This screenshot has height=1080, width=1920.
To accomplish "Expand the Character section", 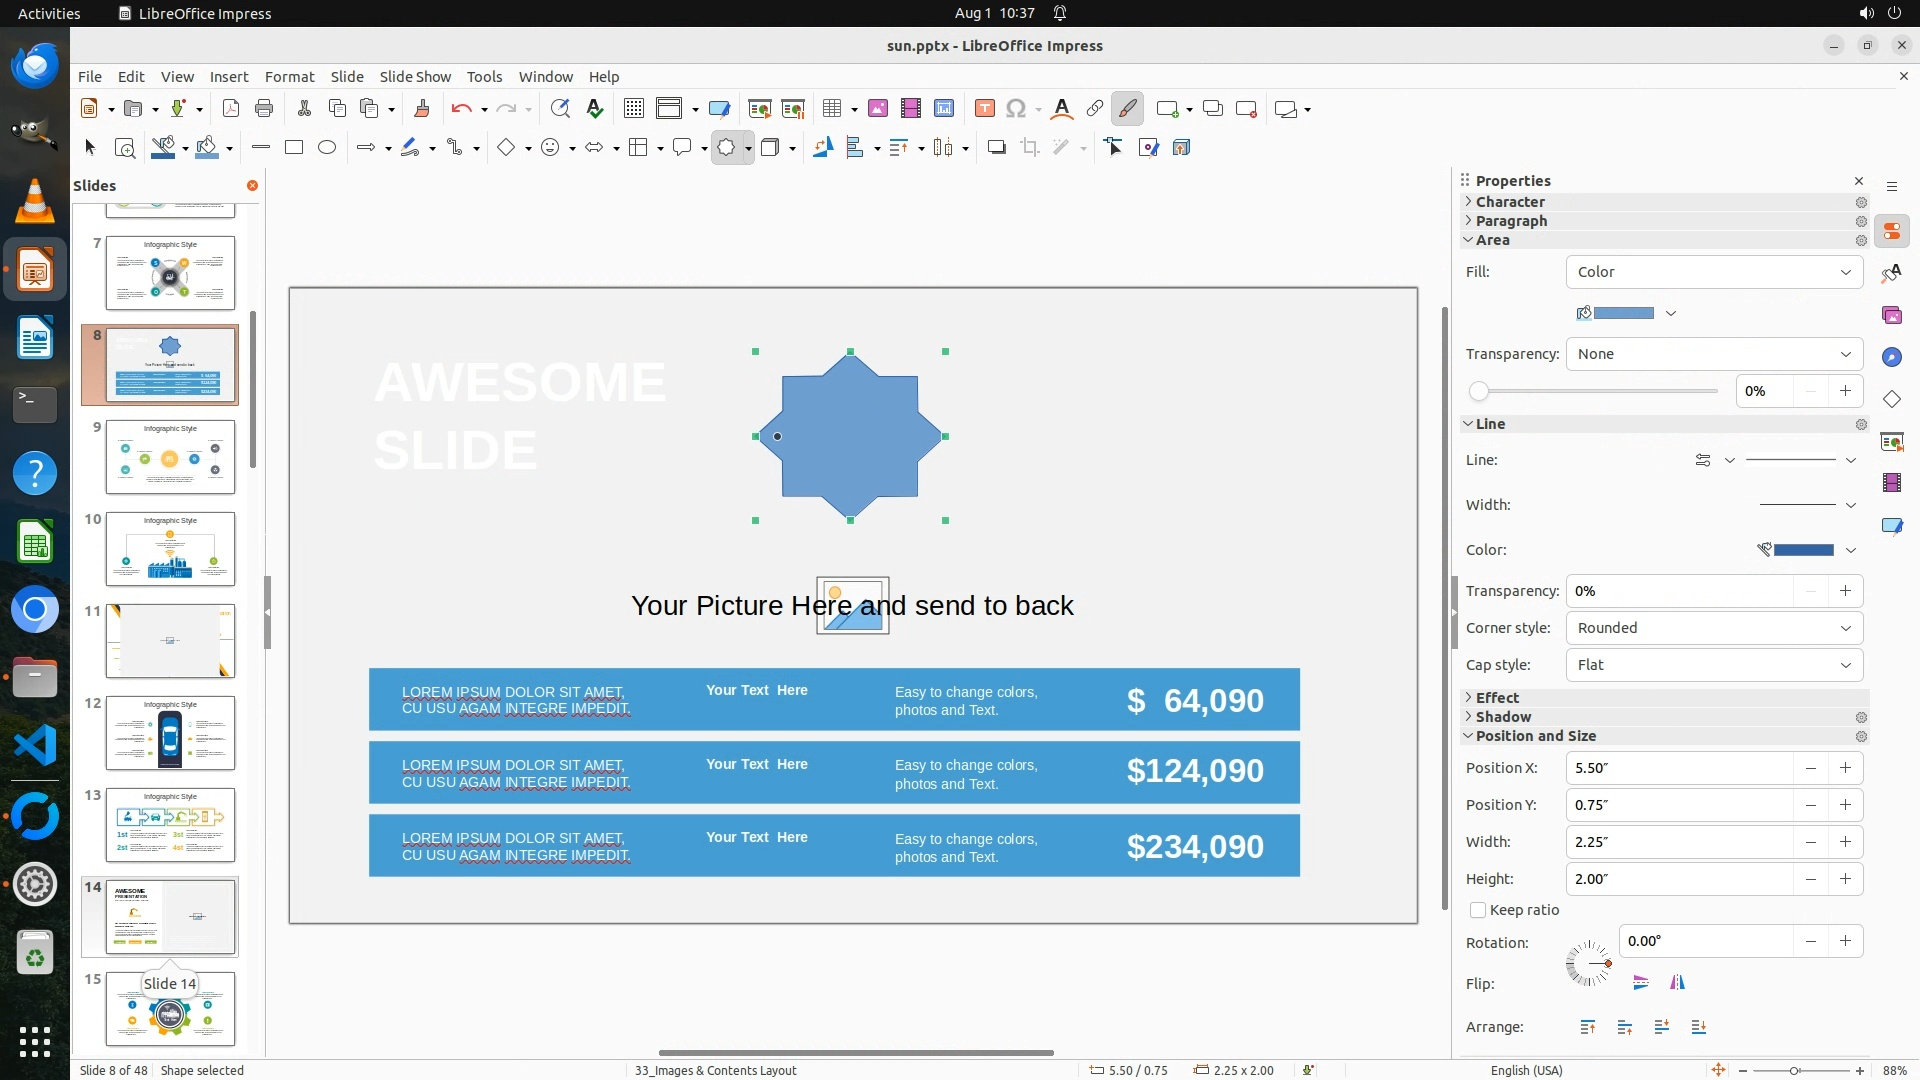I will coord(1510,202).
